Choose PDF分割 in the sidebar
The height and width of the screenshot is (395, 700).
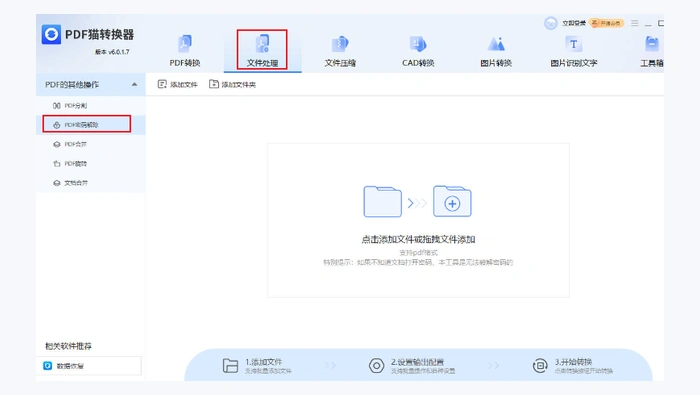coord(91,106)
